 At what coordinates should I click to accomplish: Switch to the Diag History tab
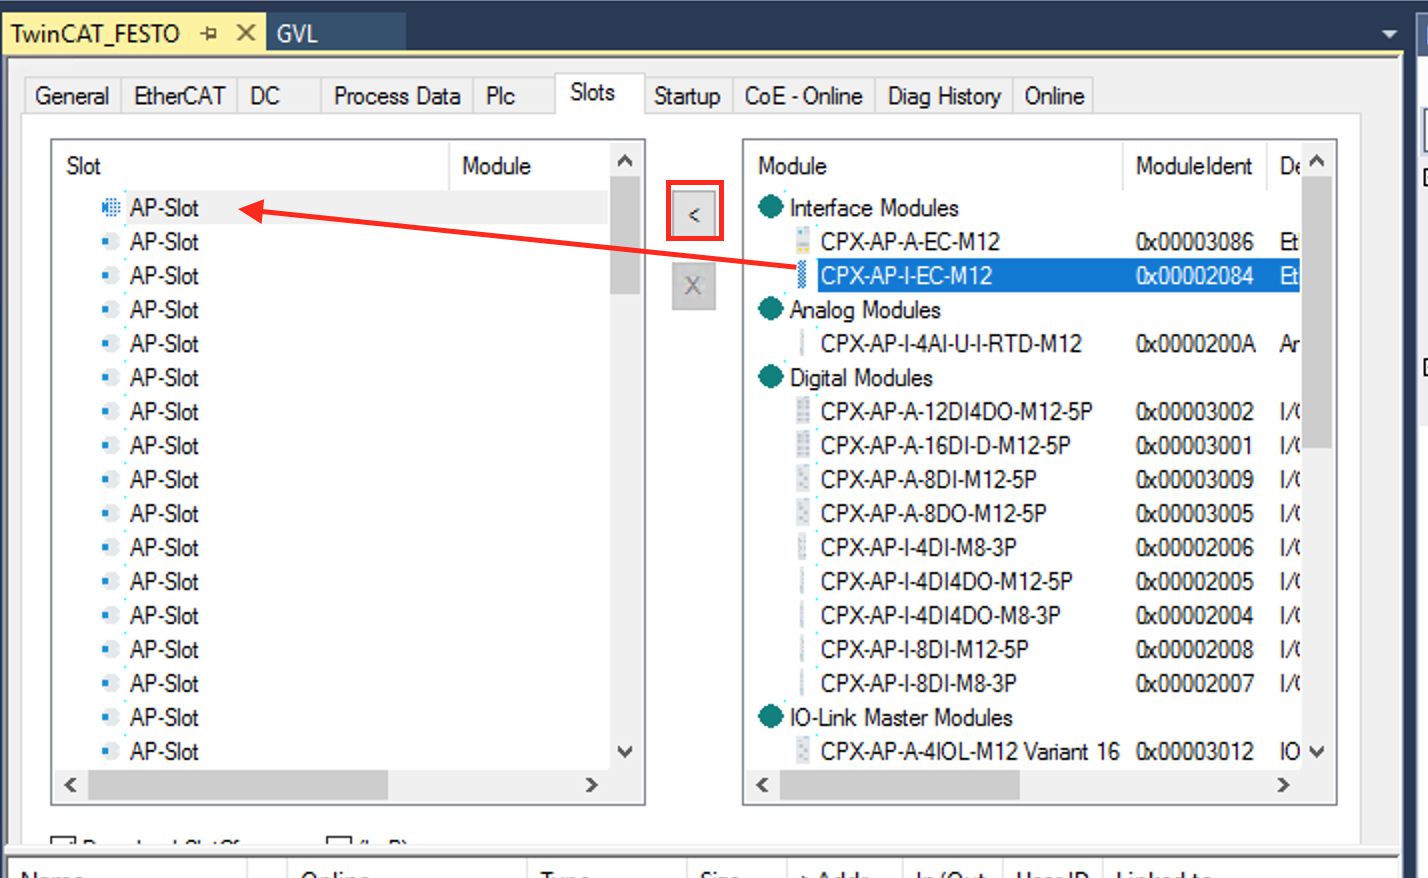point(944,96)
